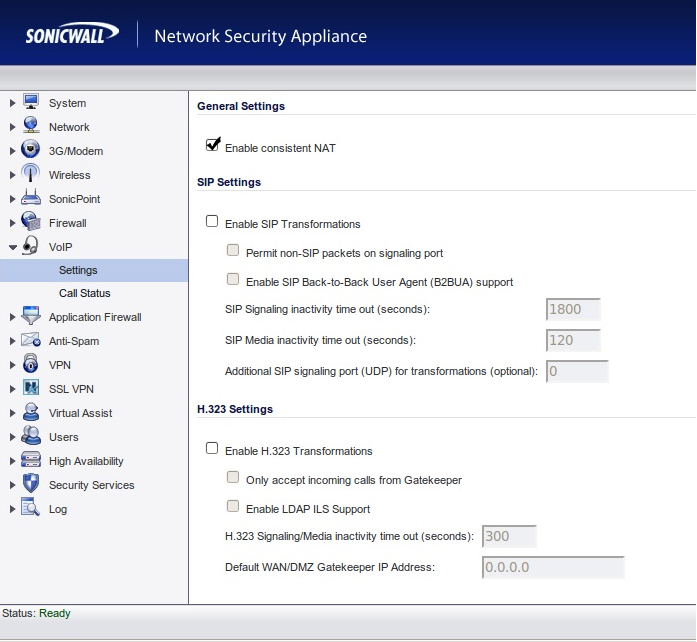Click the System monitor icon

[31, 102]
